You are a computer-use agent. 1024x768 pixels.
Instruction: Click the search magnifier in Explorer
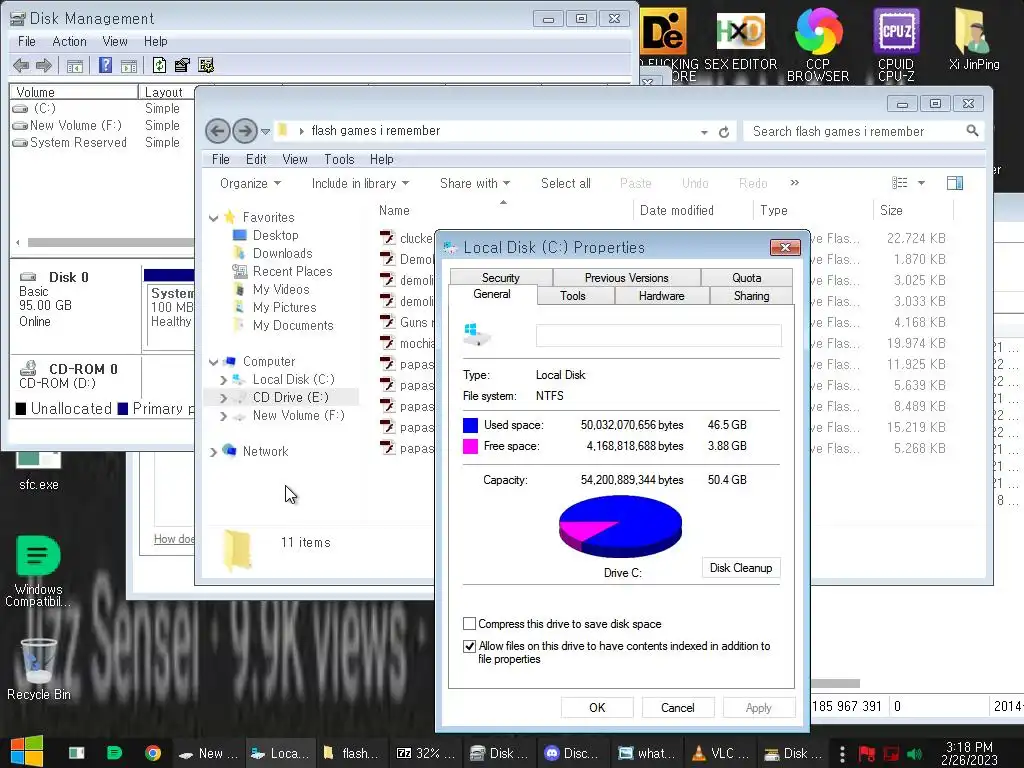[x=972, y=131]
